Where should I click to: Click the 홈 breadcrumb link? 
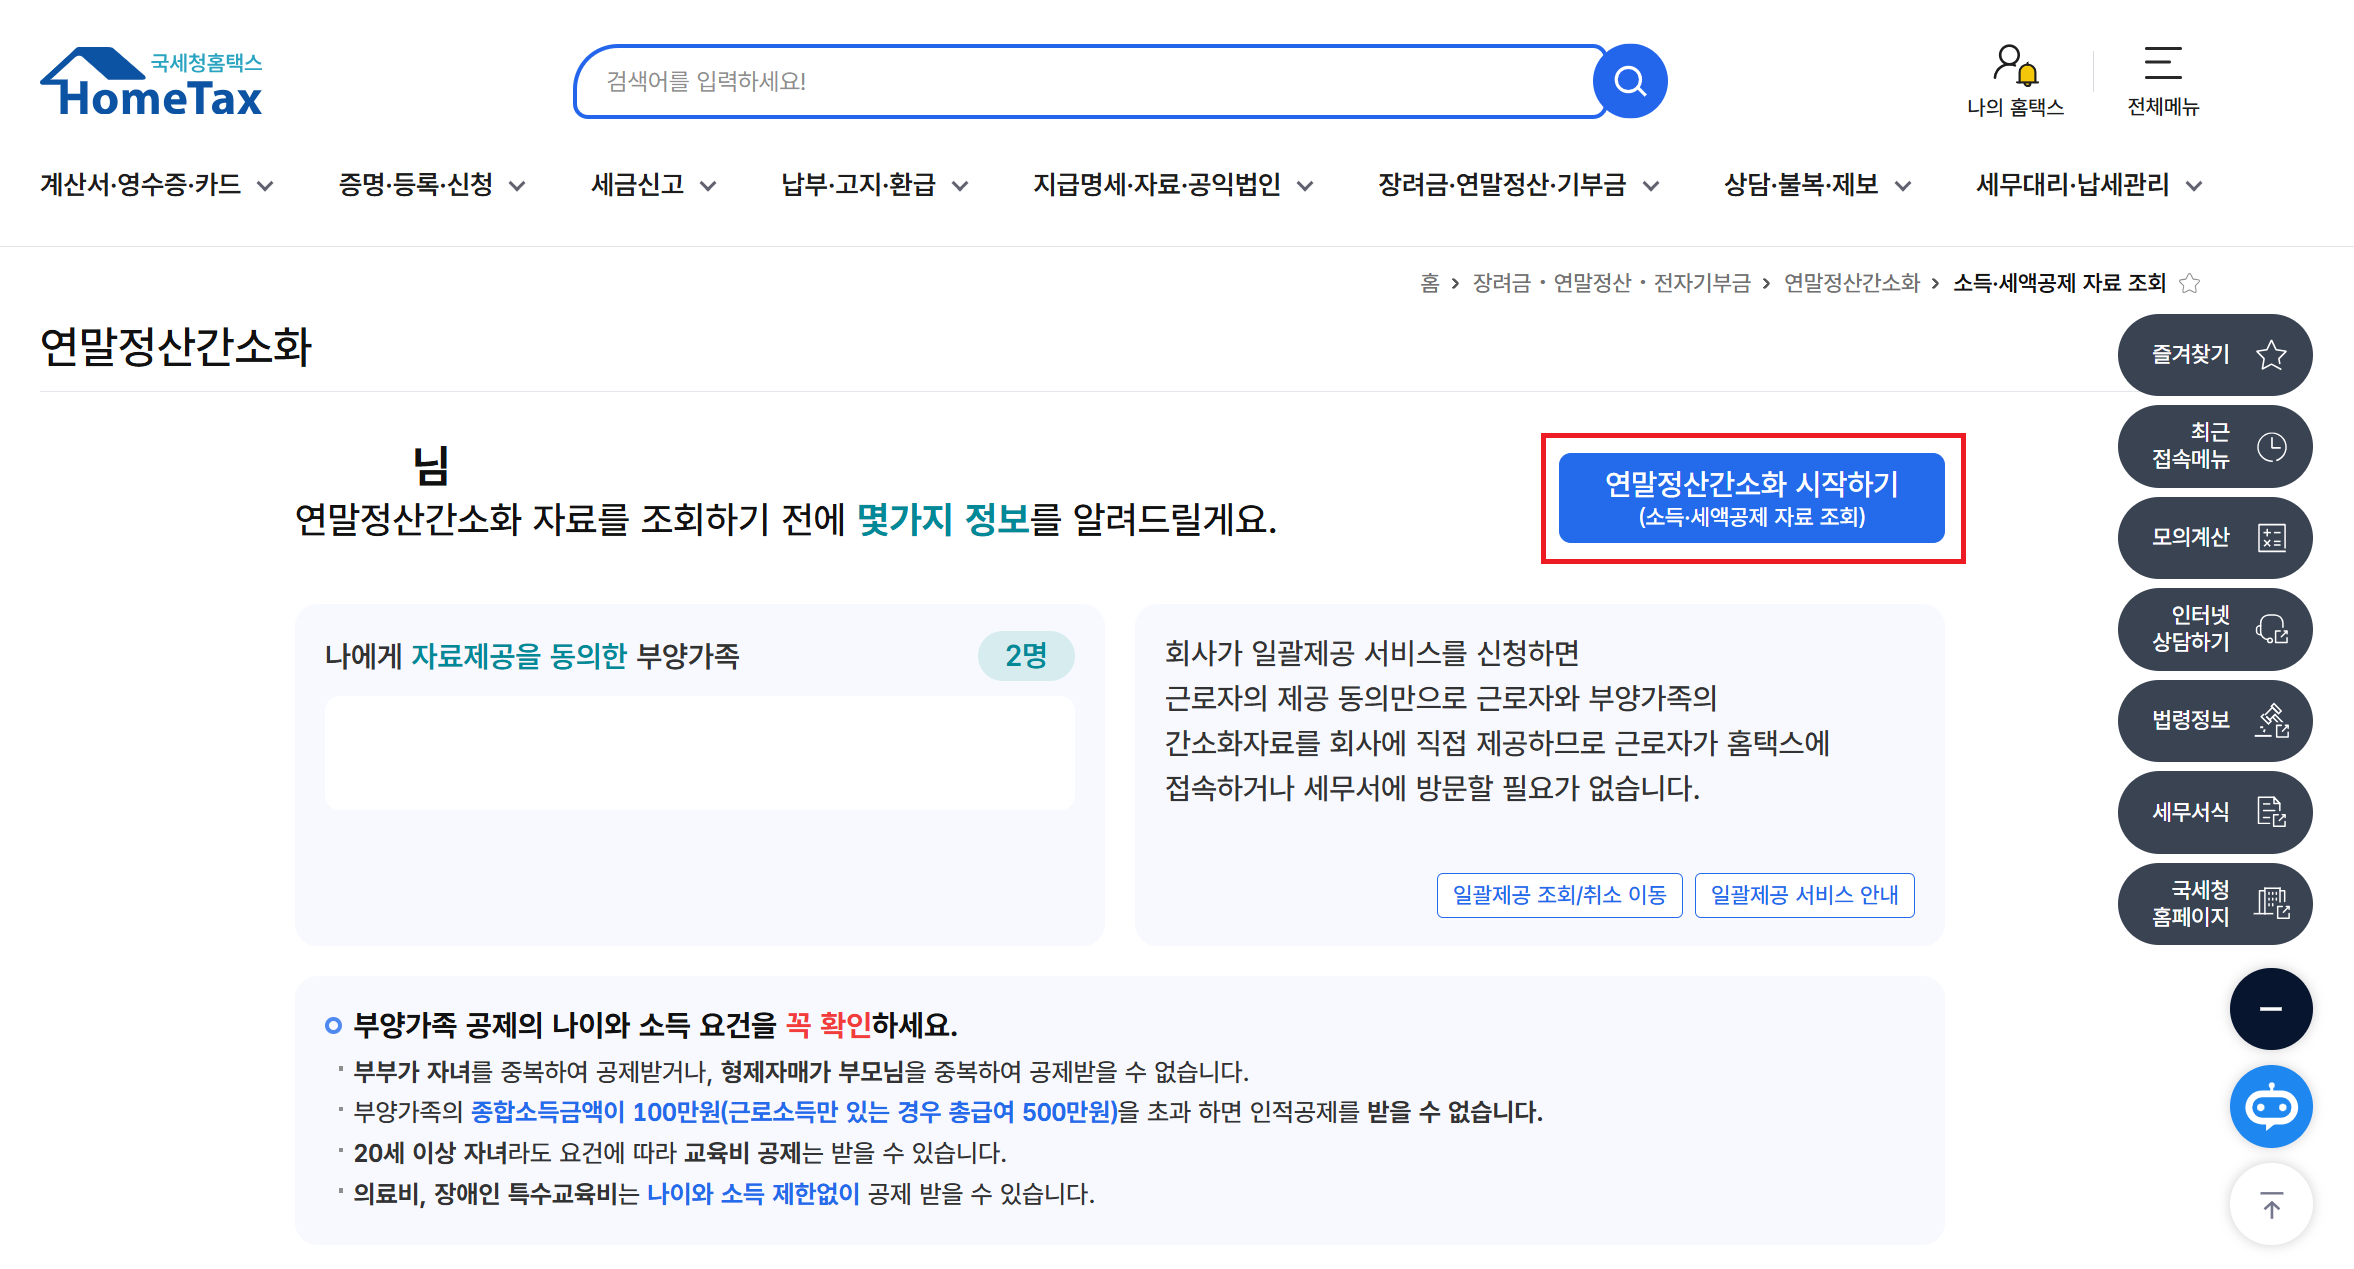1429,283
